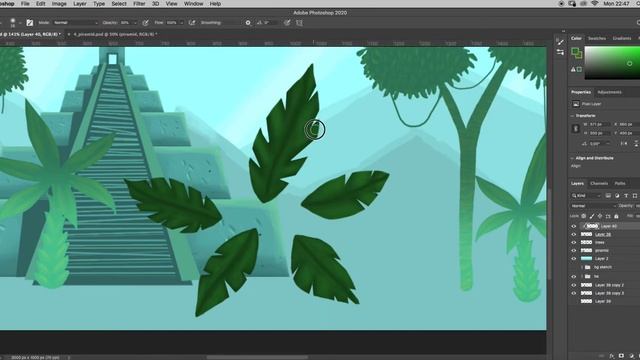The width and height of the screenshot is (640, 360).
Task: Click the foreground color swatch
Action: pyautogui.click(x=576, y=51)
